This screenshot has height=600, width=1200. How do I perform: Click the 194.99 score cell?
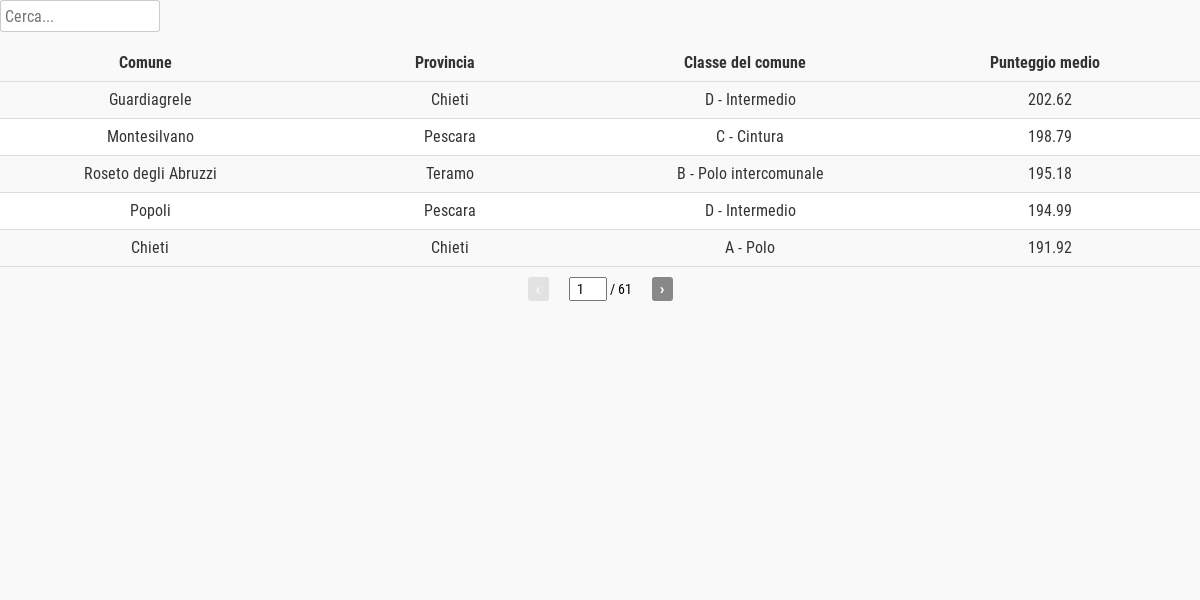tap(1050, 211)
